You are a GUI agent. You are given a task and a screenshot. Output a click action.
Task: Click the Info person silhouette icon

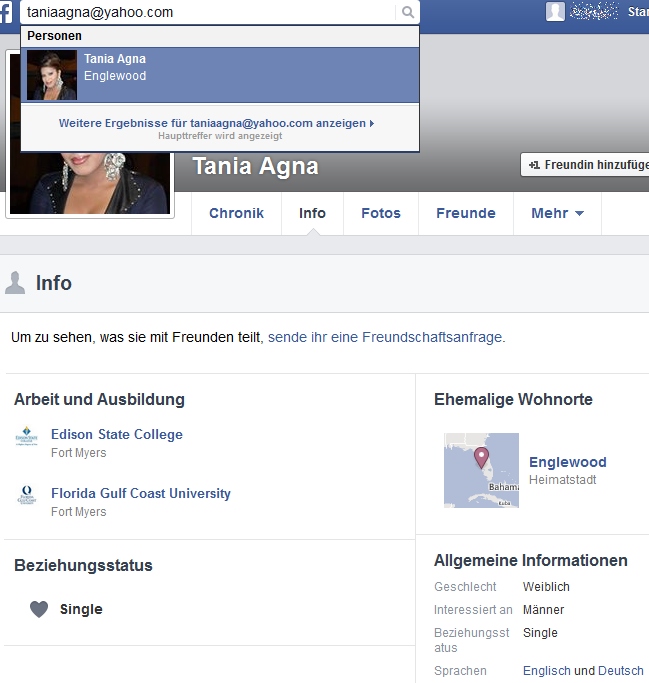pyautogui.click(x=15, y=283)
